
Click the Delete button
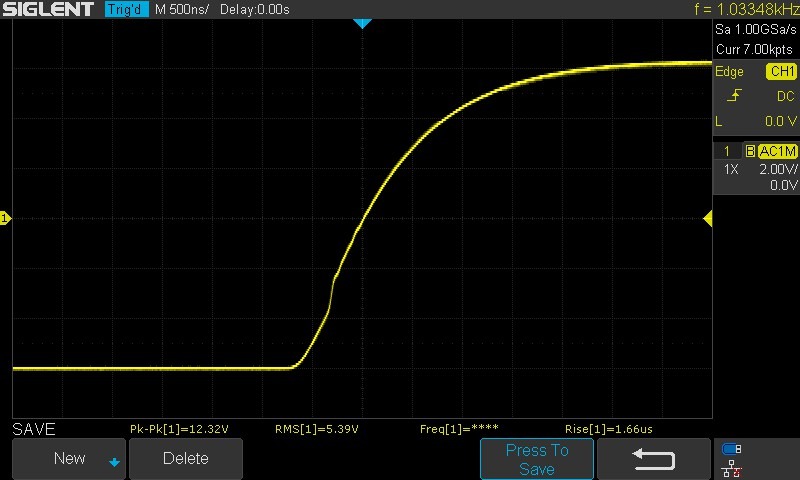tap(186, 459)
